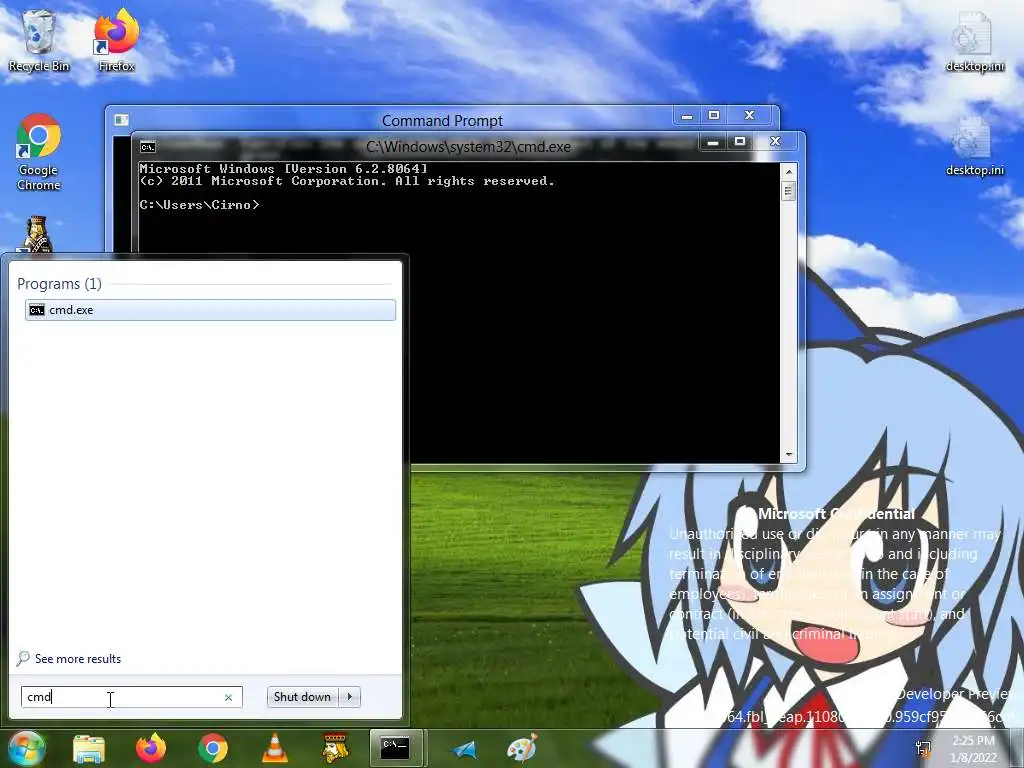Open cmd.exe window system menu icon

148,147
